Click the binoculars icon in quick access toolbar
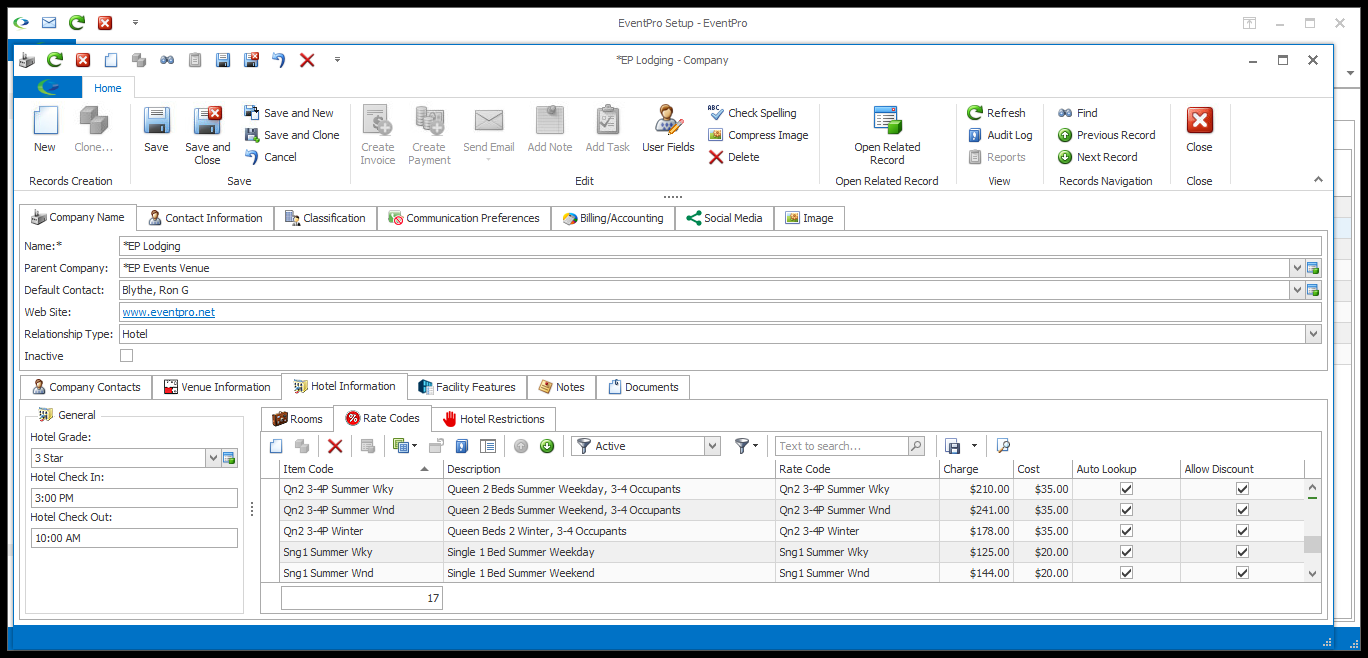1368x658 pixels. click(x=167, y=60)
